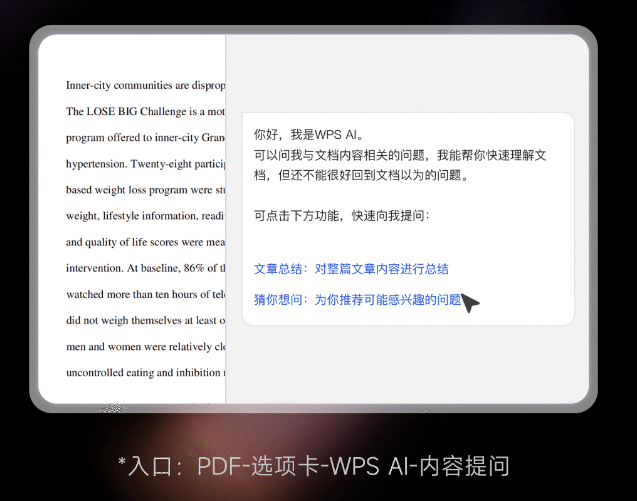Click the line 'program offered to inner-city'
The image size is (637, 501).
(x=145, y=137)
